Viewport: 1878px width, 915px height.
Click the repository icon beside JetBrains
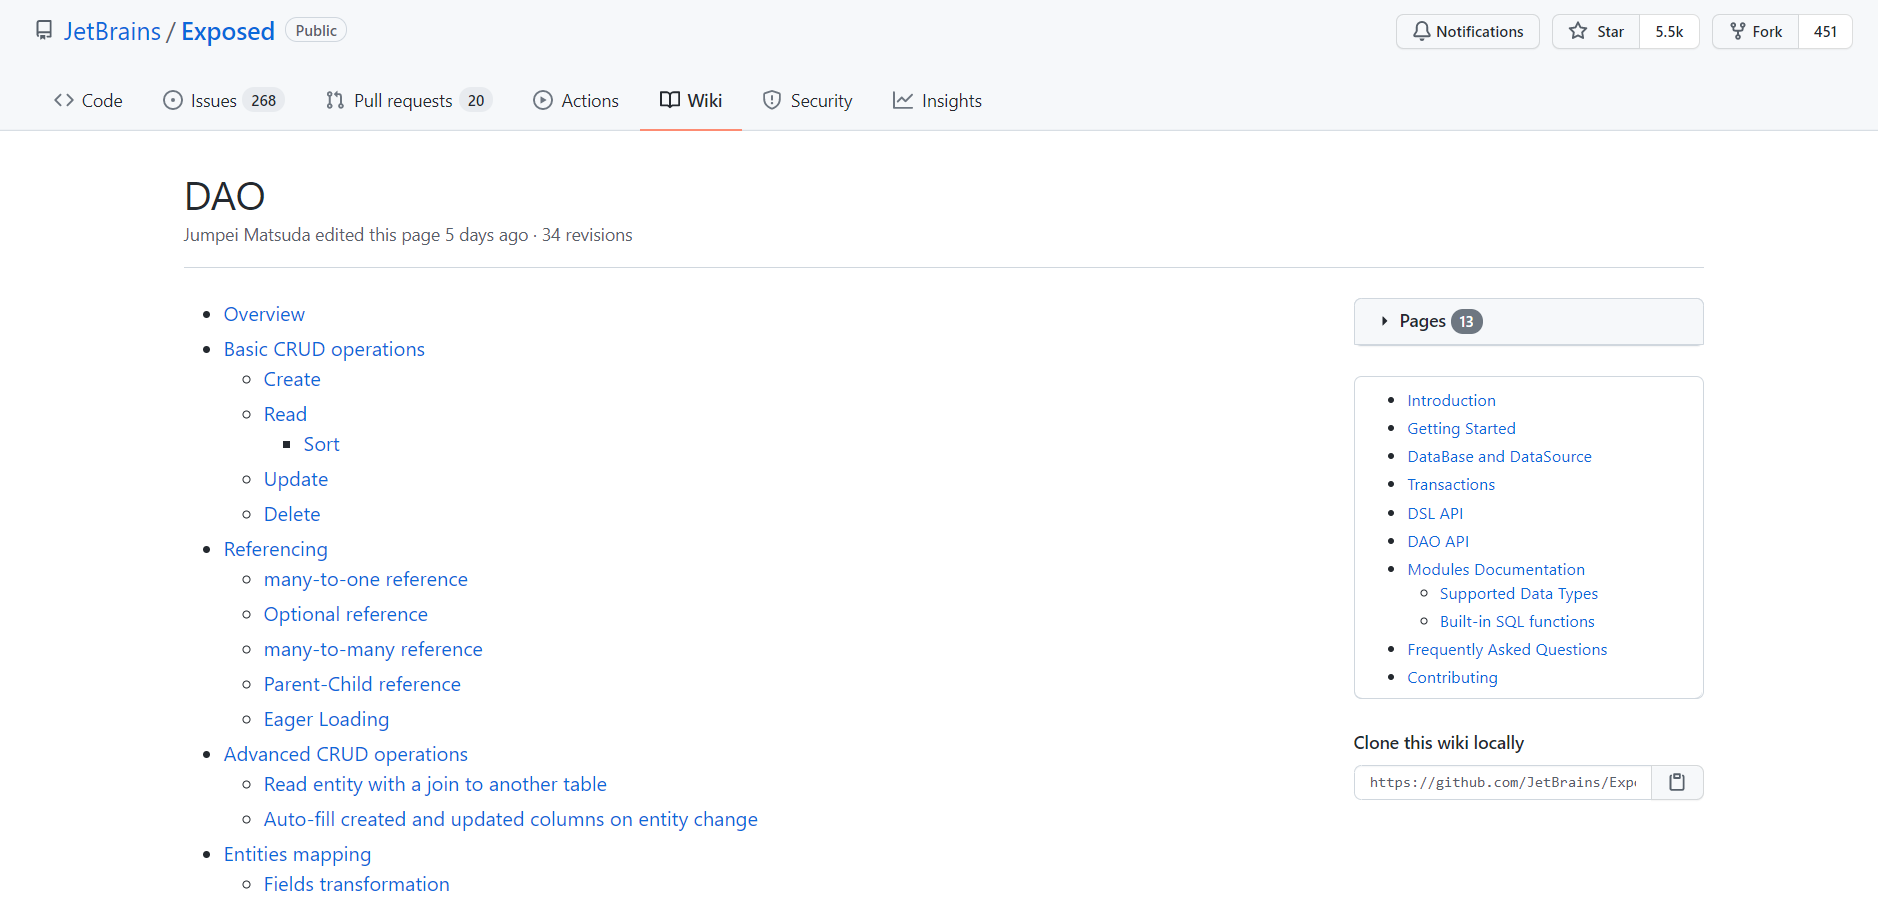coord(44,31)
